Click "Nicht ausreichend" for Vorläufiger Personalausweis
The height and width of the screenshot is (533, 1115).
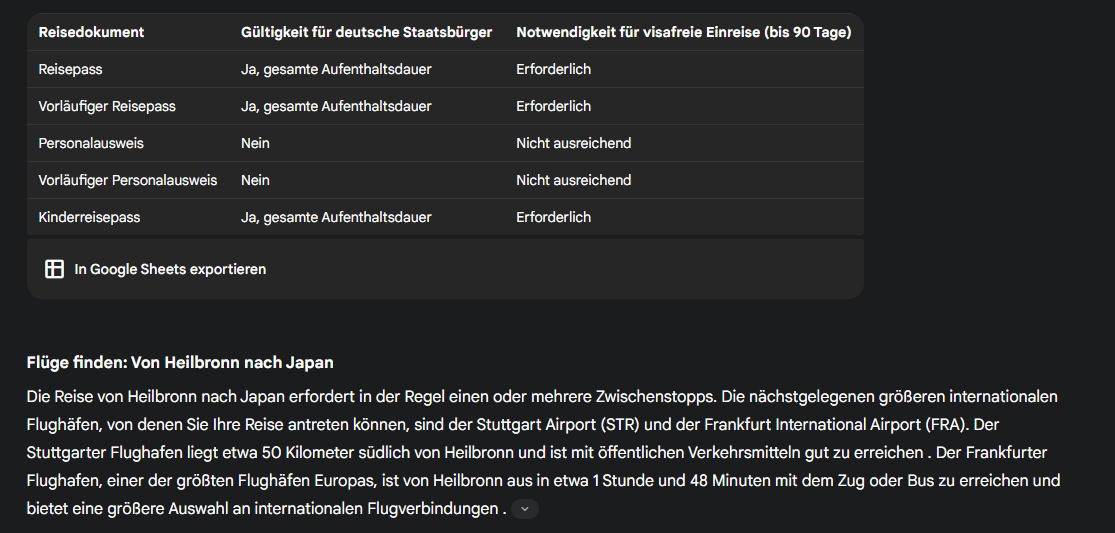[x=573, y=180]
